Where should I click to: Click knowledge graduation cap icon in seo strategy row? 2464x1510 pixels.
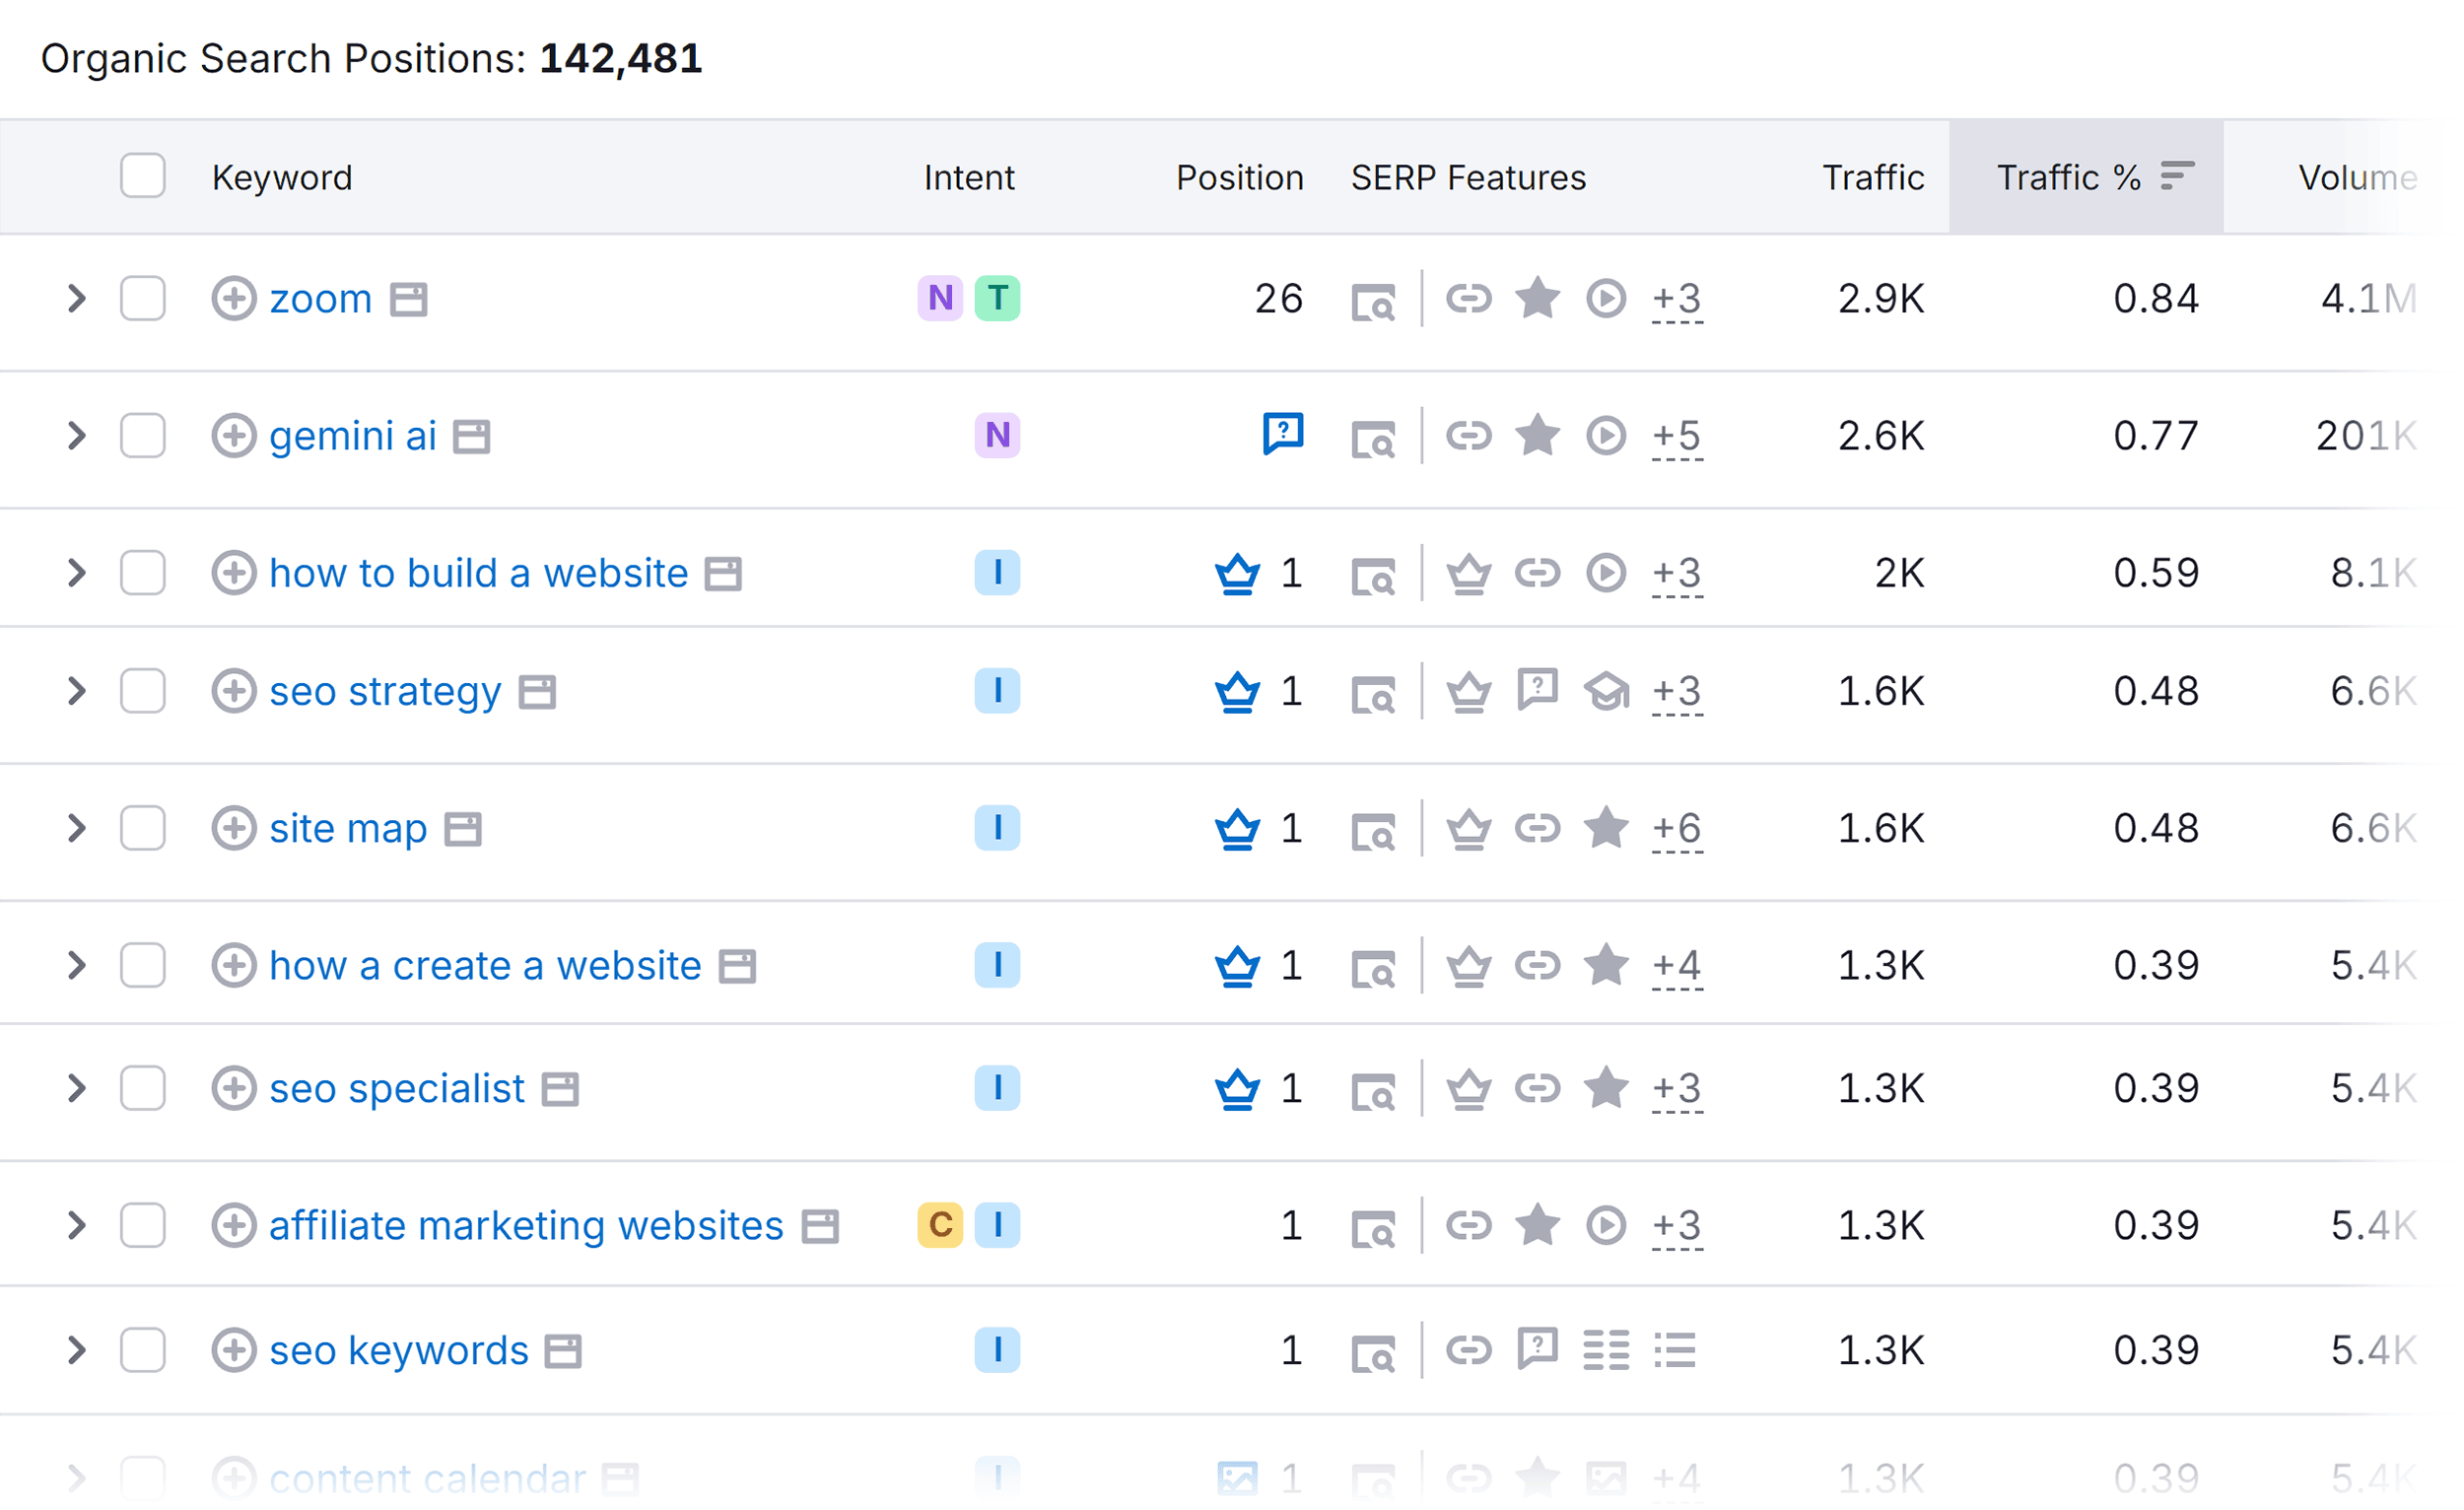click(x=1606, y=692)
